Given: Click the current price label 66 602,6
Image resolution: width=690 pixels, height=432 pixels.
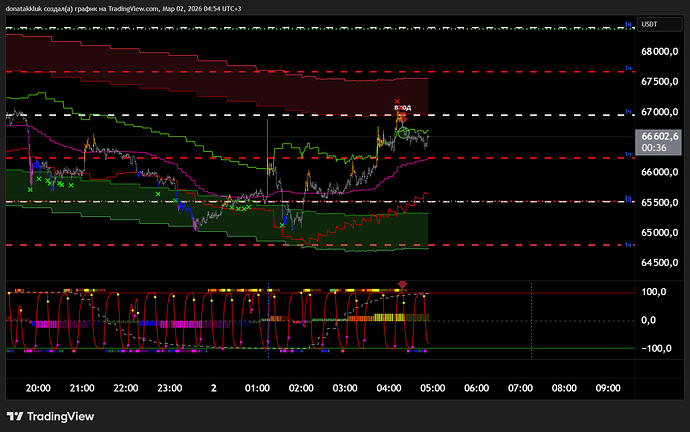Looking at the screenshot, I should coord(660,136).
